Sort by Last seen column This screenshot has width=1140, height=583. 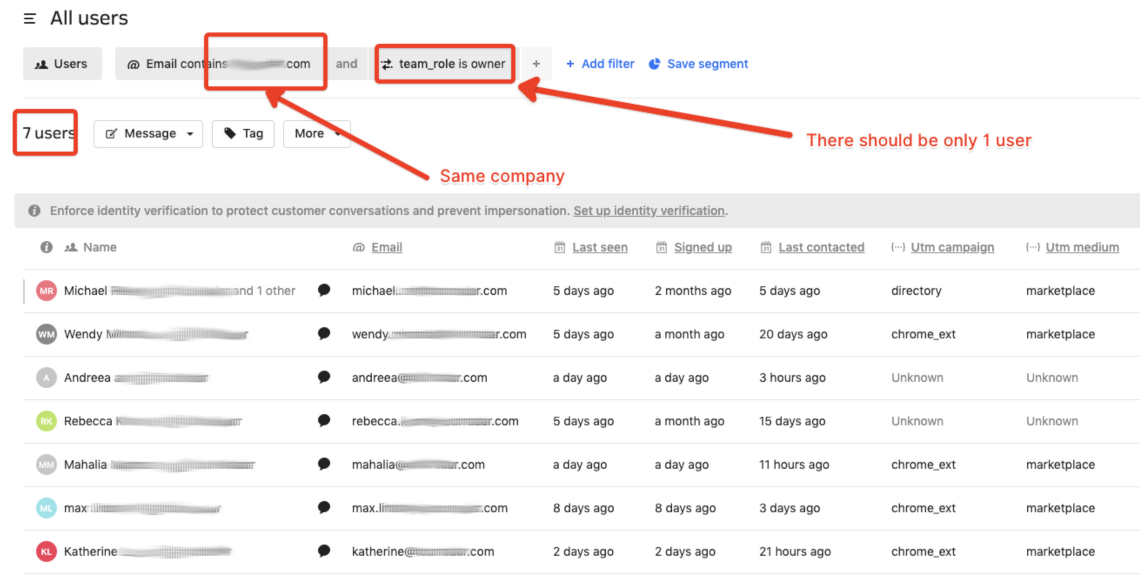pyautogui.click(x=591, y=247)
